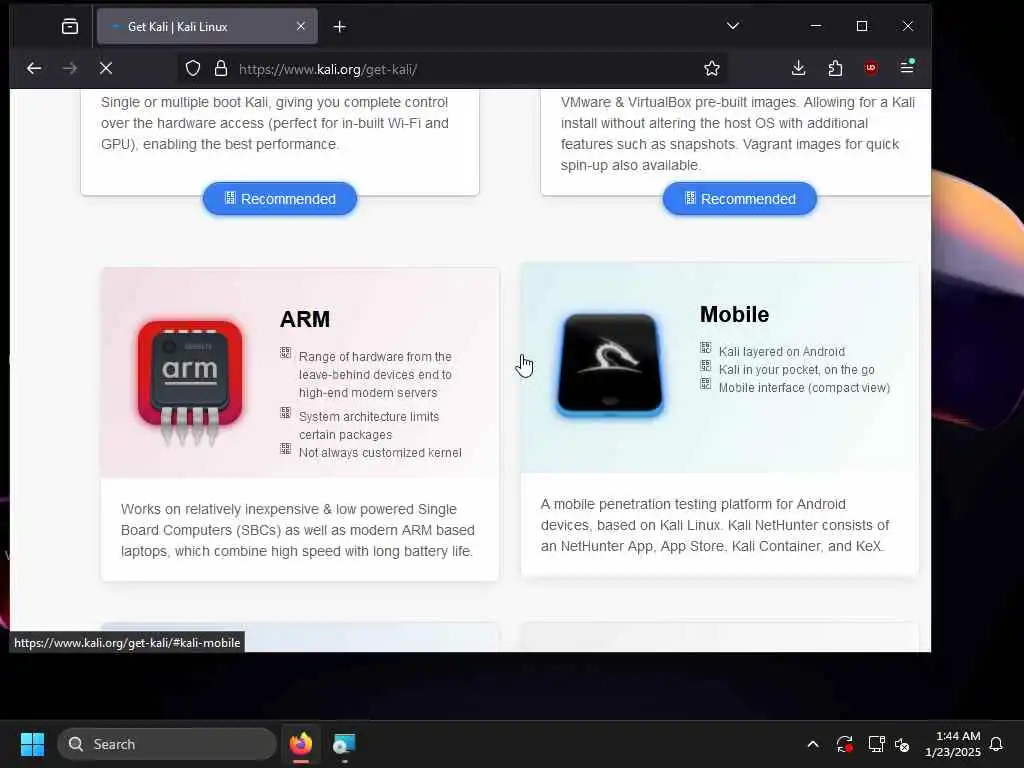Click the ARM chip image
This screenshot has height=768, width=1024.
[x=189, y=382]
